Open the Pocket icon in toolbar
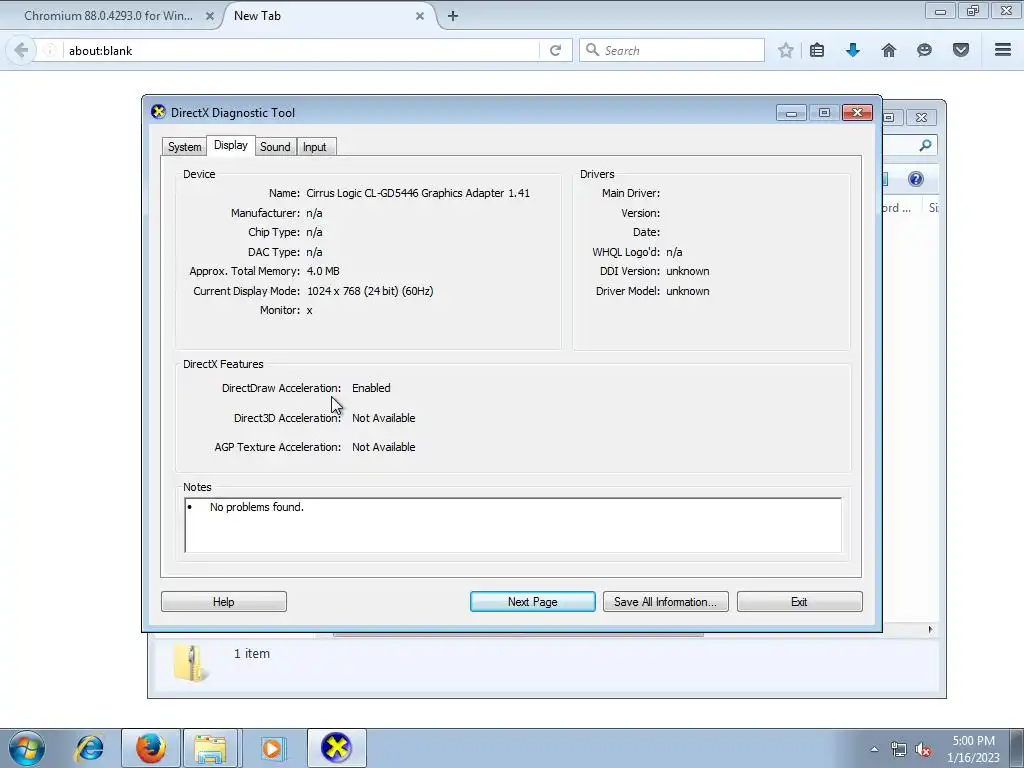Screen dimensions: 1024x768 click(x=961, y=50)
